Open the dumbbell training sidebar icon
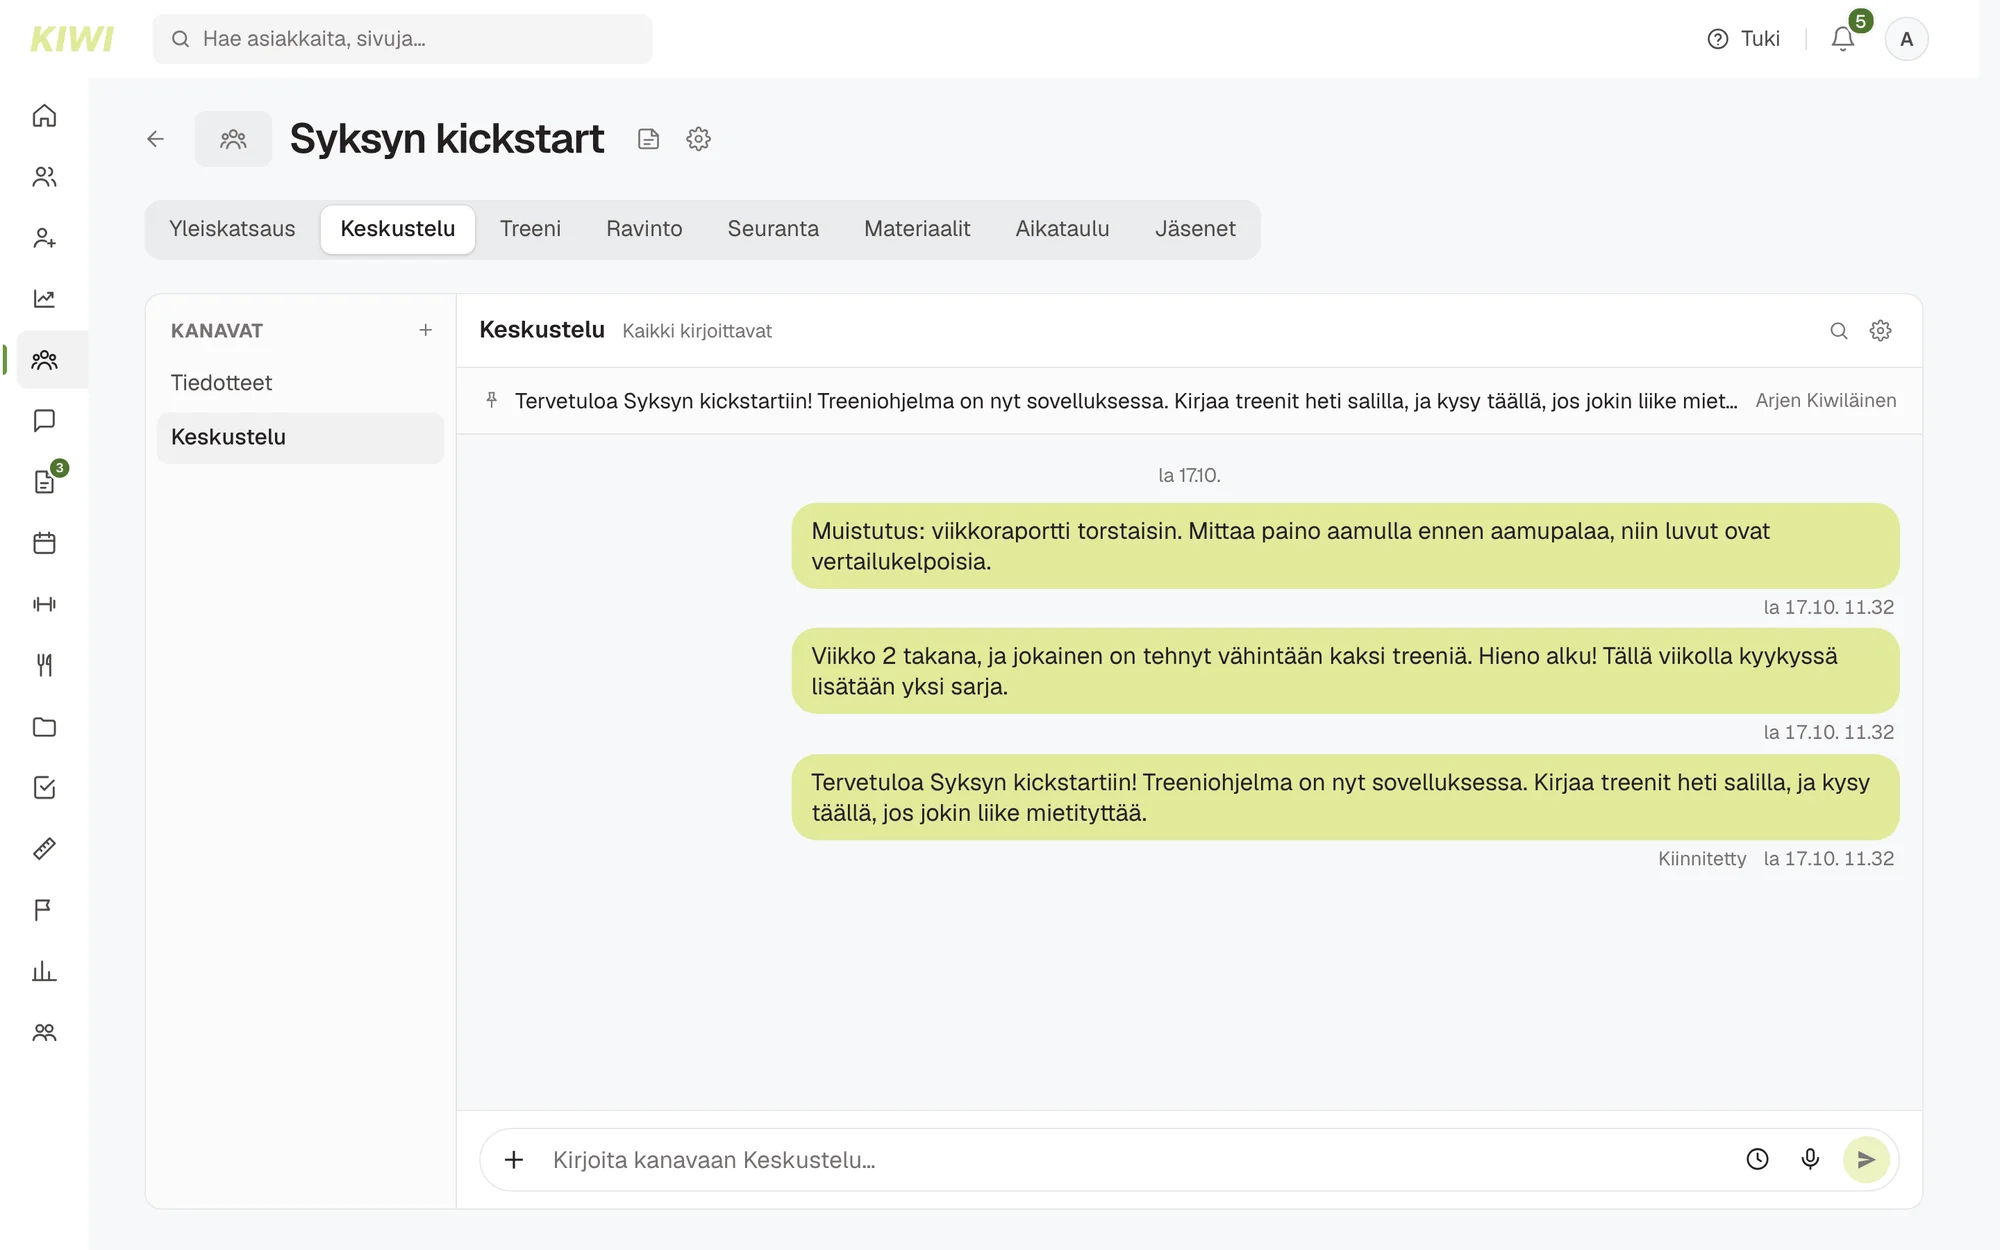The image size is (2000, 1250). tap(44, 604)
